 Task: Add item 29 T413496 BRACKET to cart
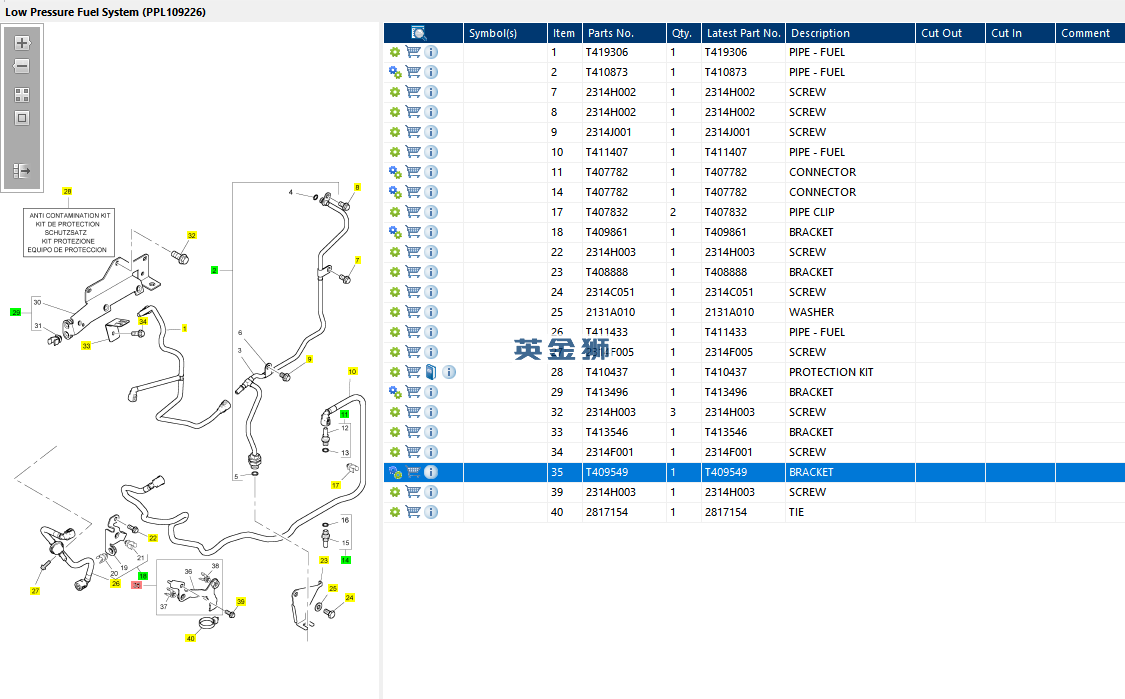click(413, 392)
